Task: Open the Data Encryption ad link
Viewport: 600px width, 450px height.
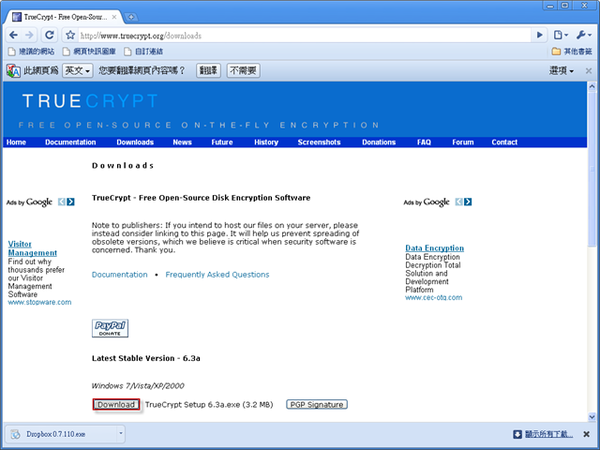Action: pyautogui.click(x=435, y=248)
